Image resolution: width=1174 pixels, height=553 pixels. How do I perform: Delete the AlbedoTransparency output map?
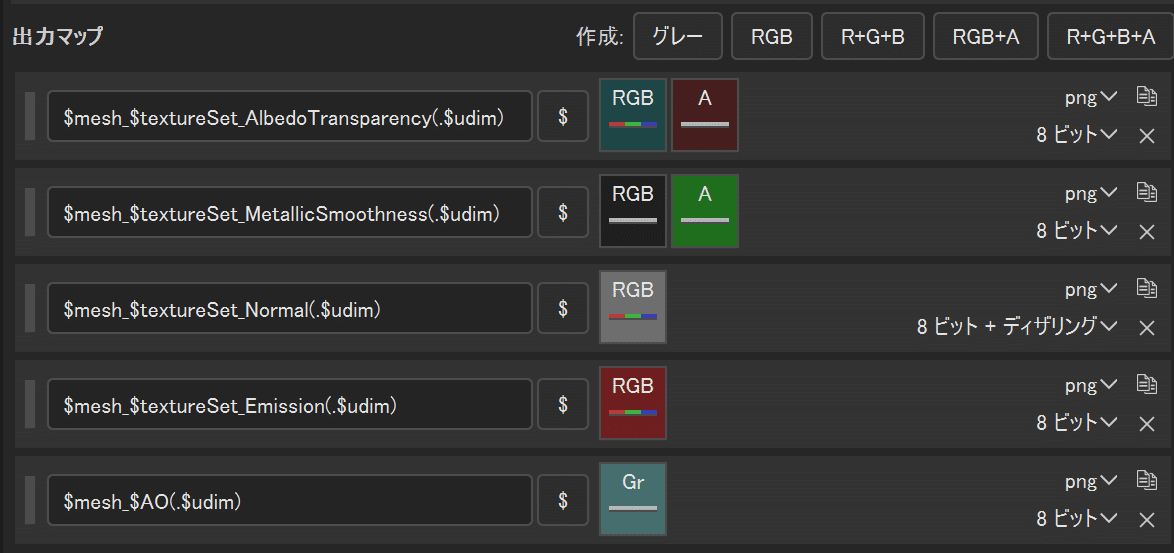point(1146,136)
